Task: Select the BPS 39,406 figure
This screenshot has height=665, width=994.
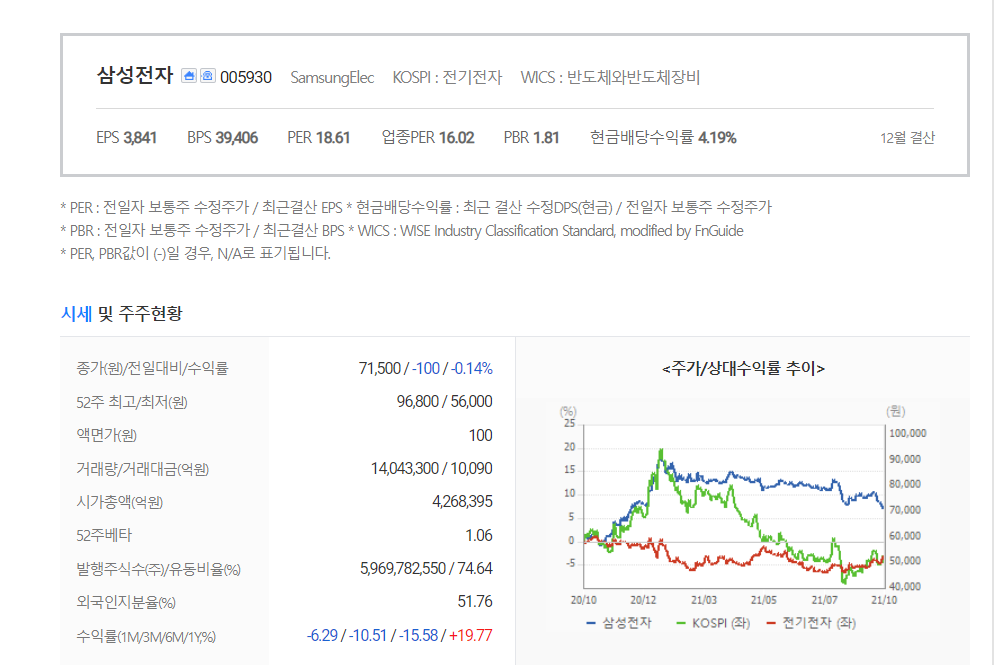Action: pyautogui.click(x=223, y=138)
